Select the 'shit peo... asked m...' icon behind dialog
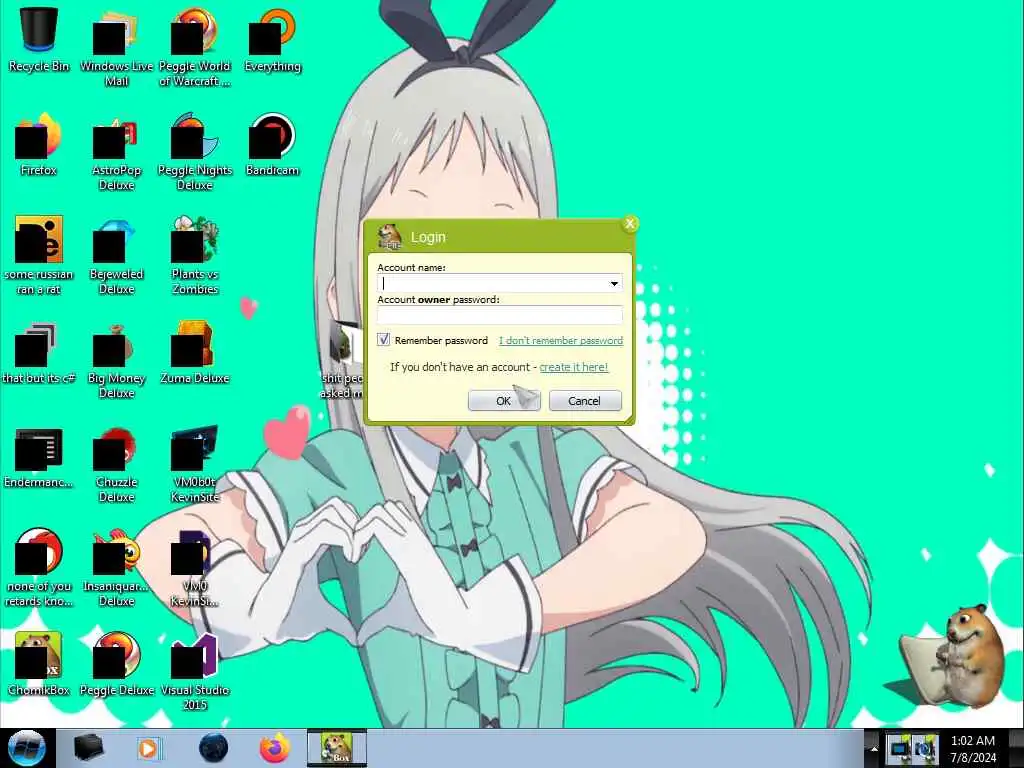Viewport: 1024px width, 768px height. [341, 359]
